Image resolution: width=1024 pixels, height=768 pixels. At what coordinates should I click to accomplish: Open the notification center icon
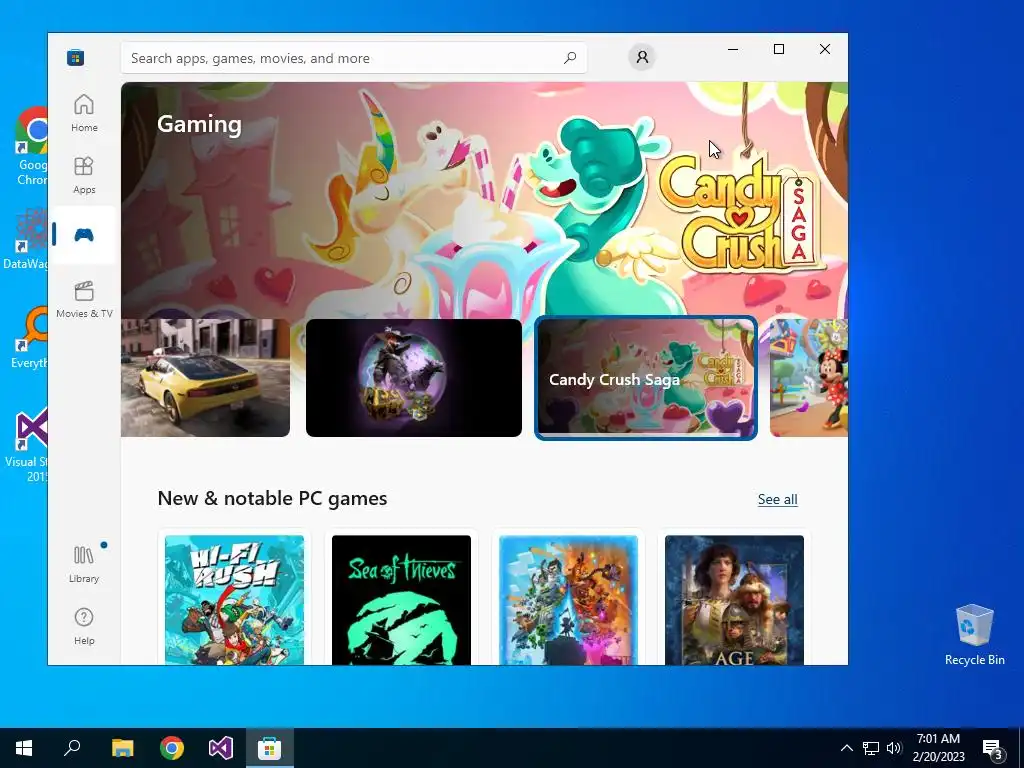click(x=993, y=748)
